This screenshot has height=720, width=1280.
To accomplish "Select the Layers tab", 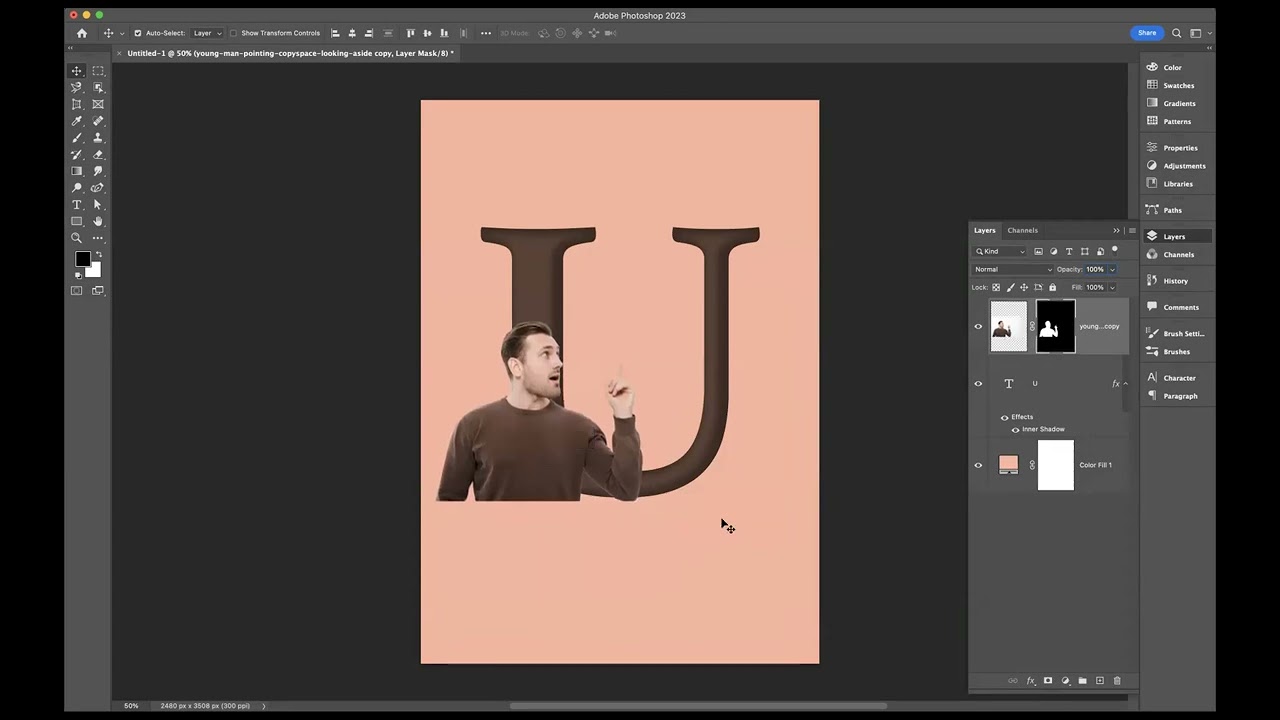I will [x=985, y=230].
